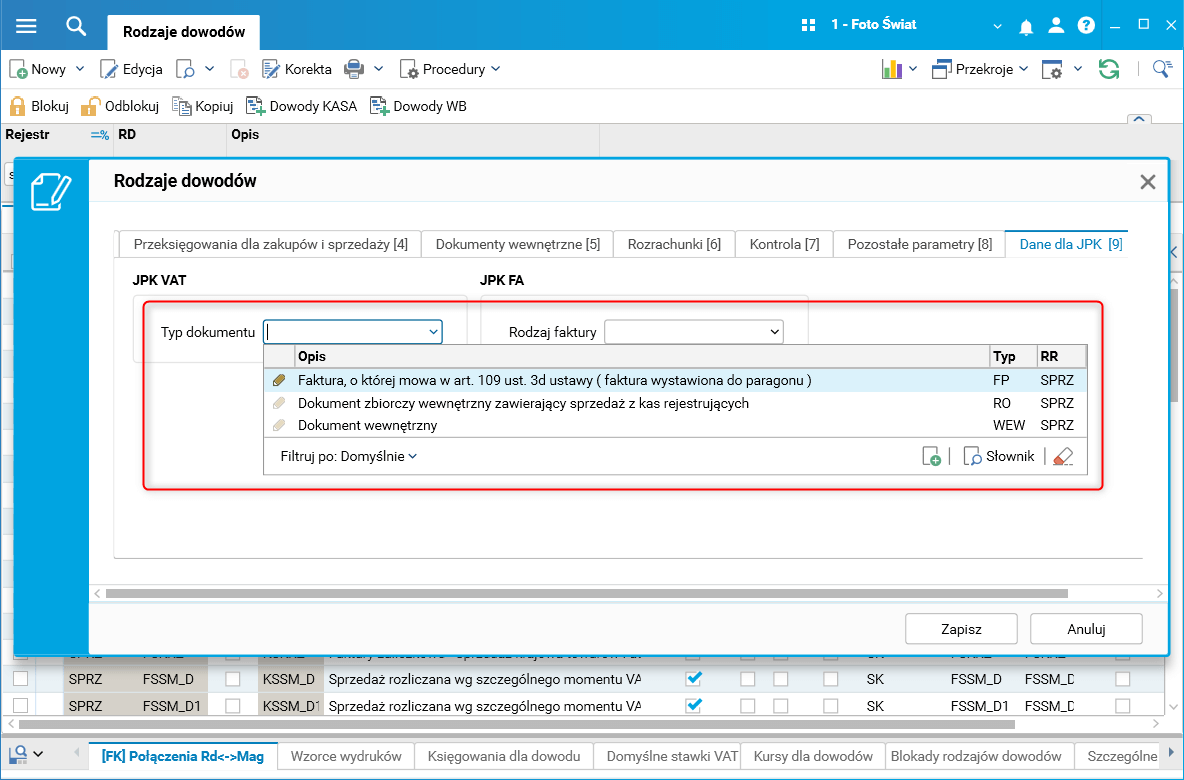Viewport: 1184px width, 780px height.
Task: Click the eraser clear icon in dropdown footer
Action: pyautogui.click(x=1062, y=456)
